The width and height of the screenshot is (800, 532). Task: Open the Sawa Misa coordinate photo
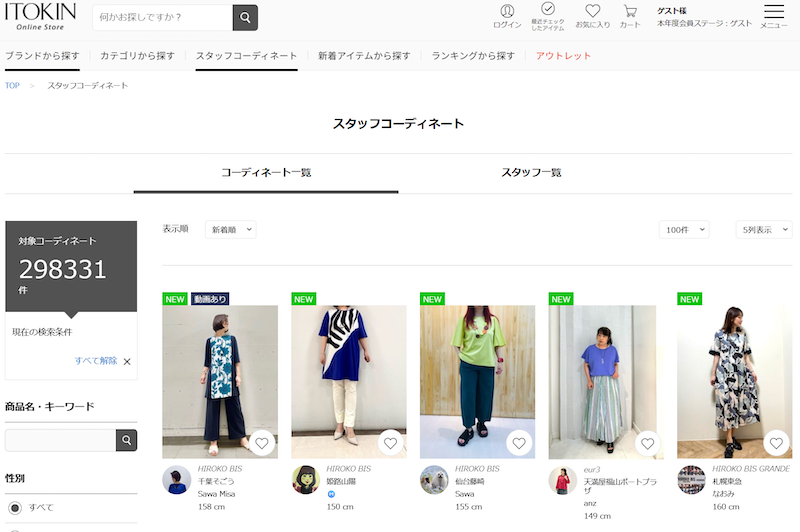click(x=220, y=382)
